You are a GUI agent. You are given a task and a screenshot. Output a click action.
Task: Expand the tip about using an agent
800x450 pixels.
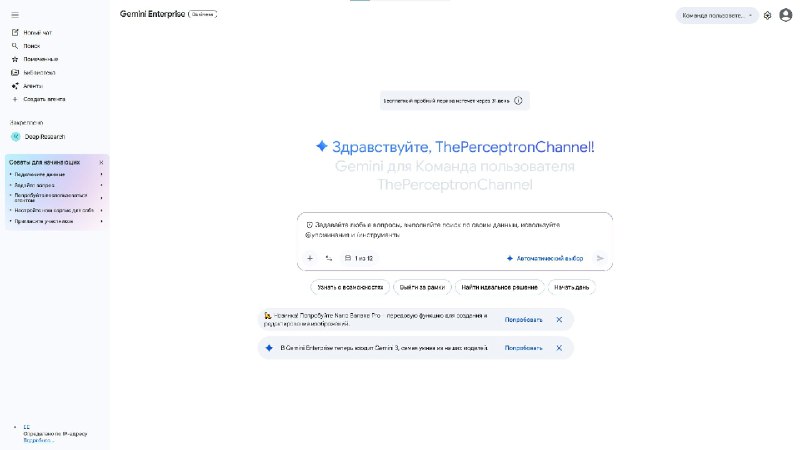pyautogui.click(x=56, y=197)
